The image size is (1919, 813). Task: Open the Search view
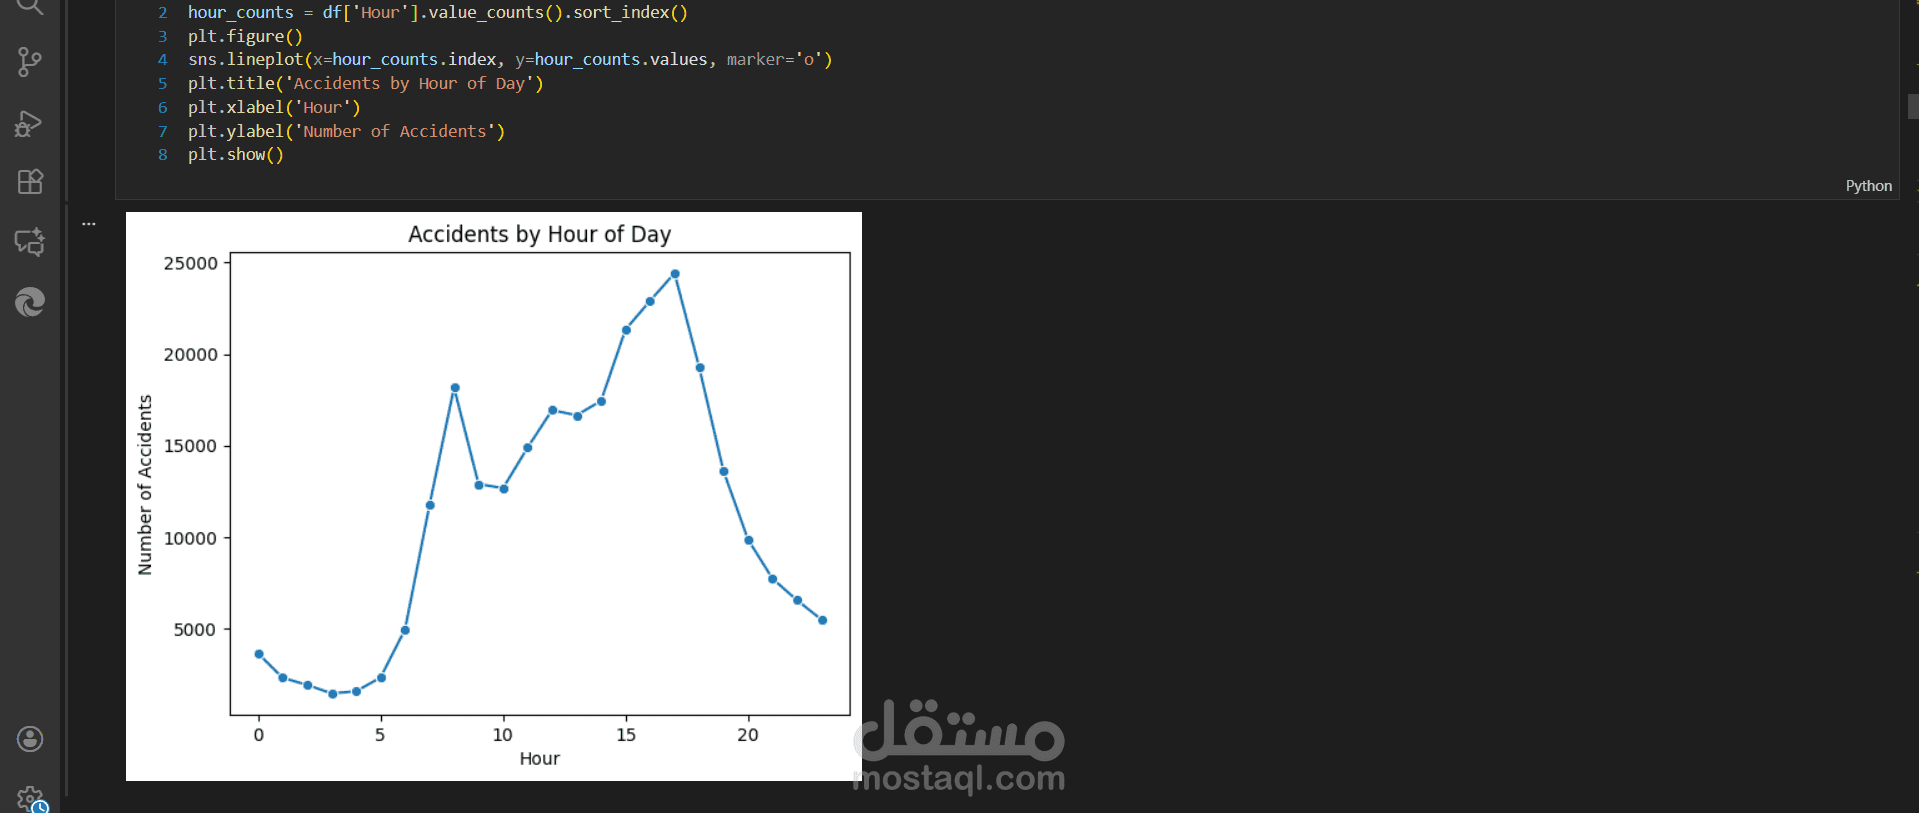pyautogui.click(x=30, y=6)
